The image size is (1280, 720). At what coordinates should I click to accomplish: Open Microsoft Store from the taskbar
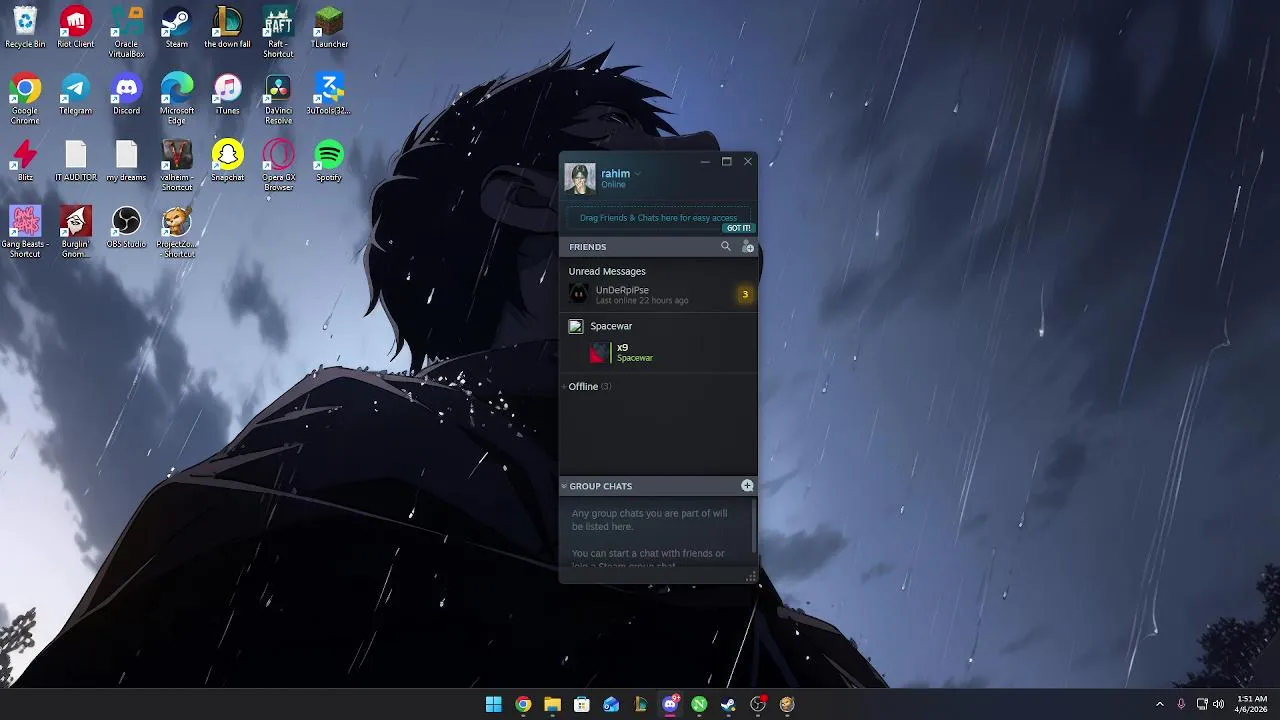pyautogui.click(x=582, y=704)
